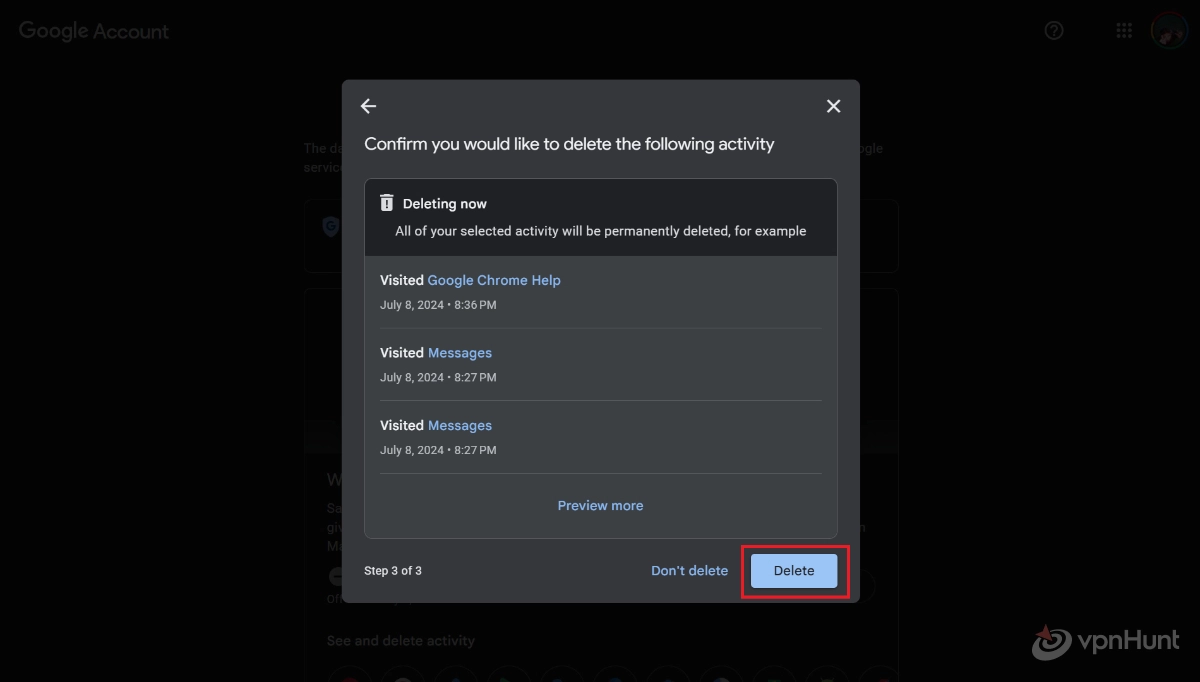1200x682 pixels.
Task: Open the upper Messages activity link
Action: point(460,353)
